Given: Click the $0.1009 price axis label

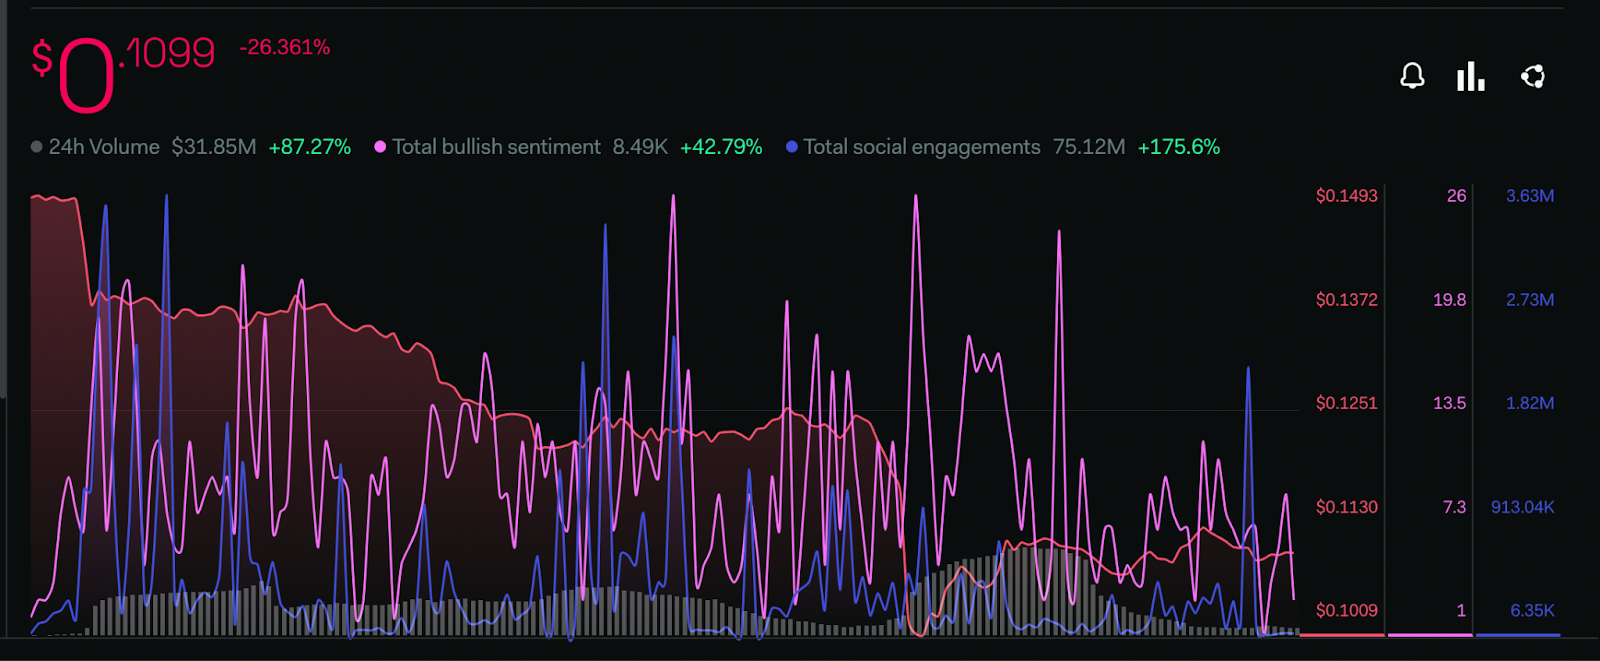Looking at the screenshot, I should 1347,610.
